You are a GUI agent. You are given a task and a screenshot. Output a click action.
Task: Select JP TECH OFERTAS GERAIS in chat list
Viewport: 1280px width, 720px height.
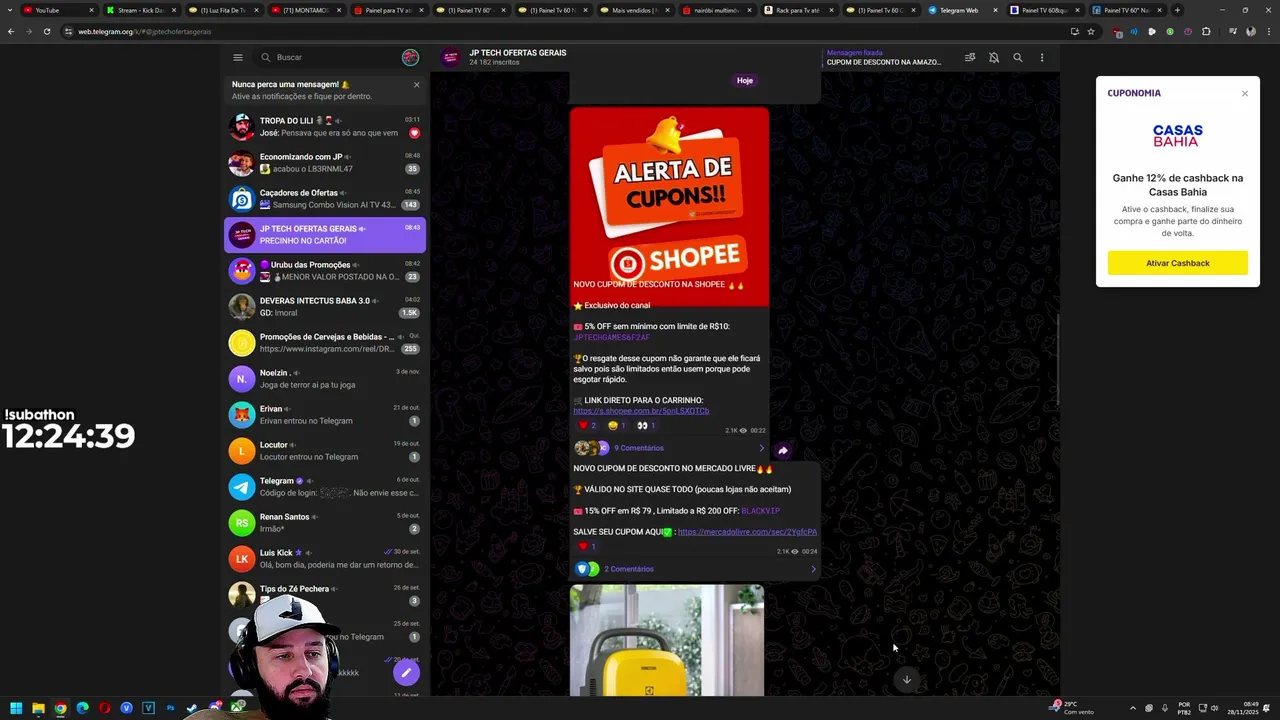(325, 235)
